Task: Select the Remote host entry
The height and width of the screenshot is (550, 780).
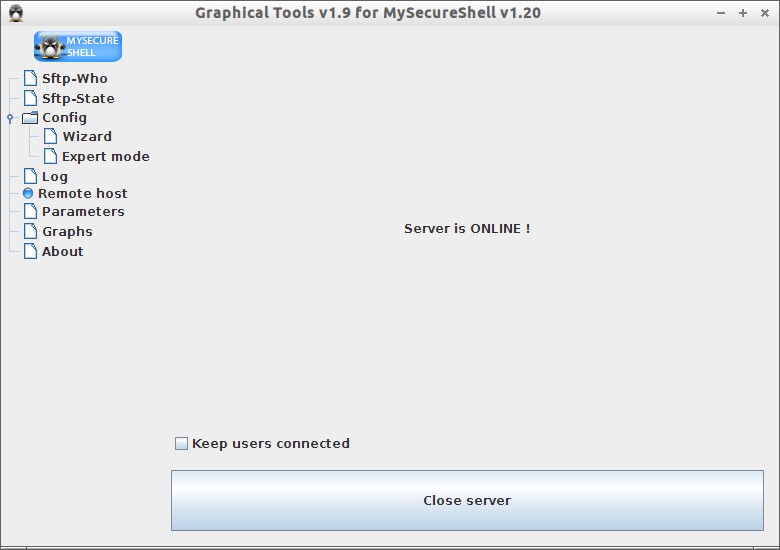Action: (83, 193)
